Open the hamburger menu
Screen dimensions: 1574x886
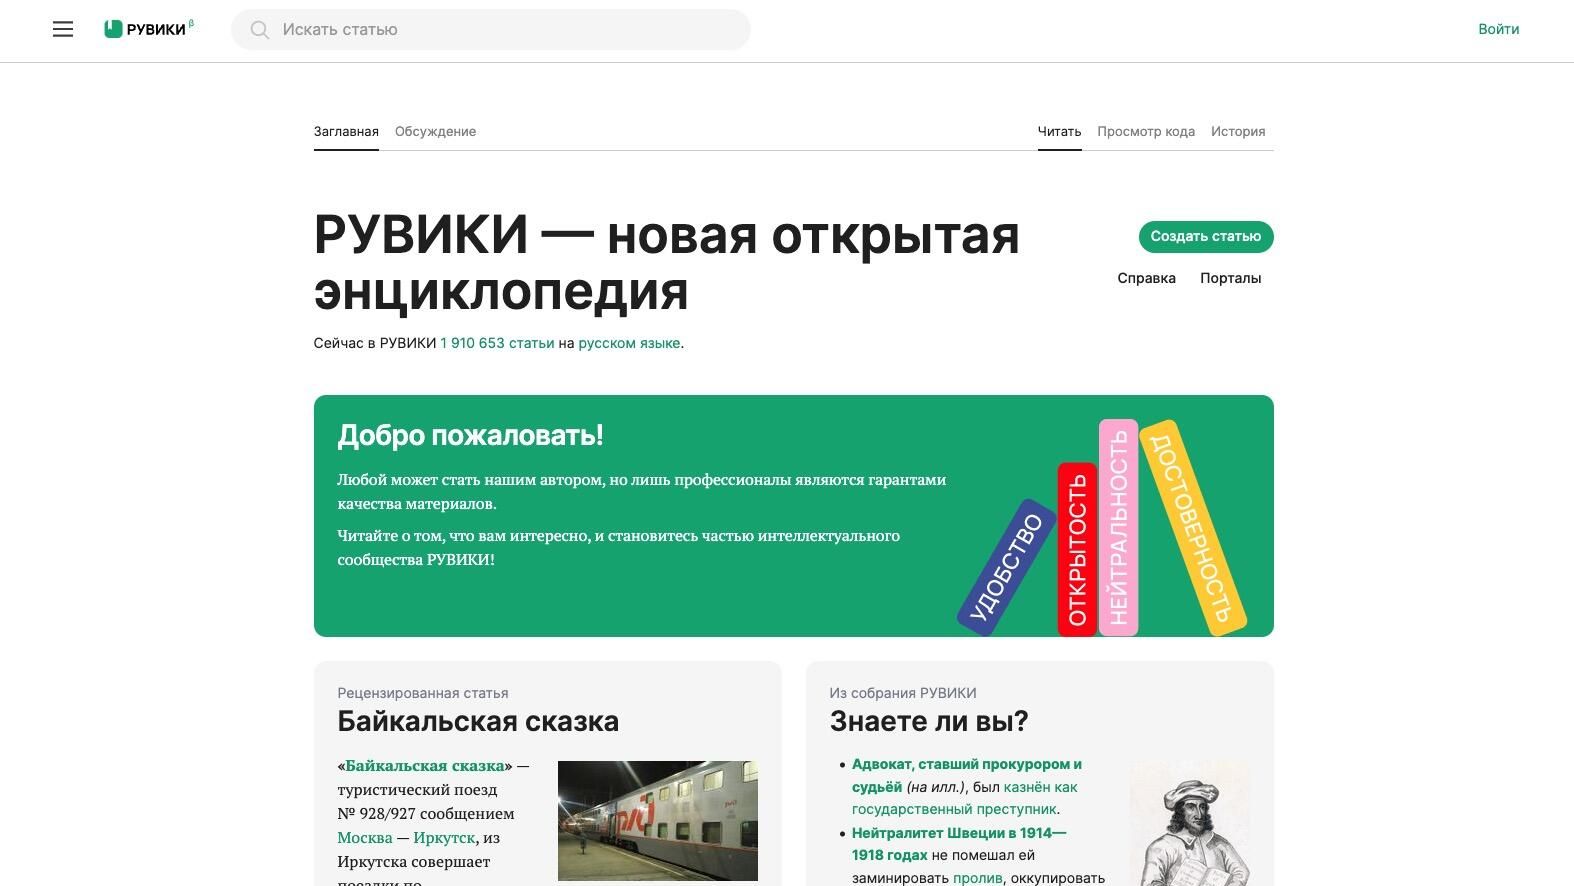[x=63, y=29]
